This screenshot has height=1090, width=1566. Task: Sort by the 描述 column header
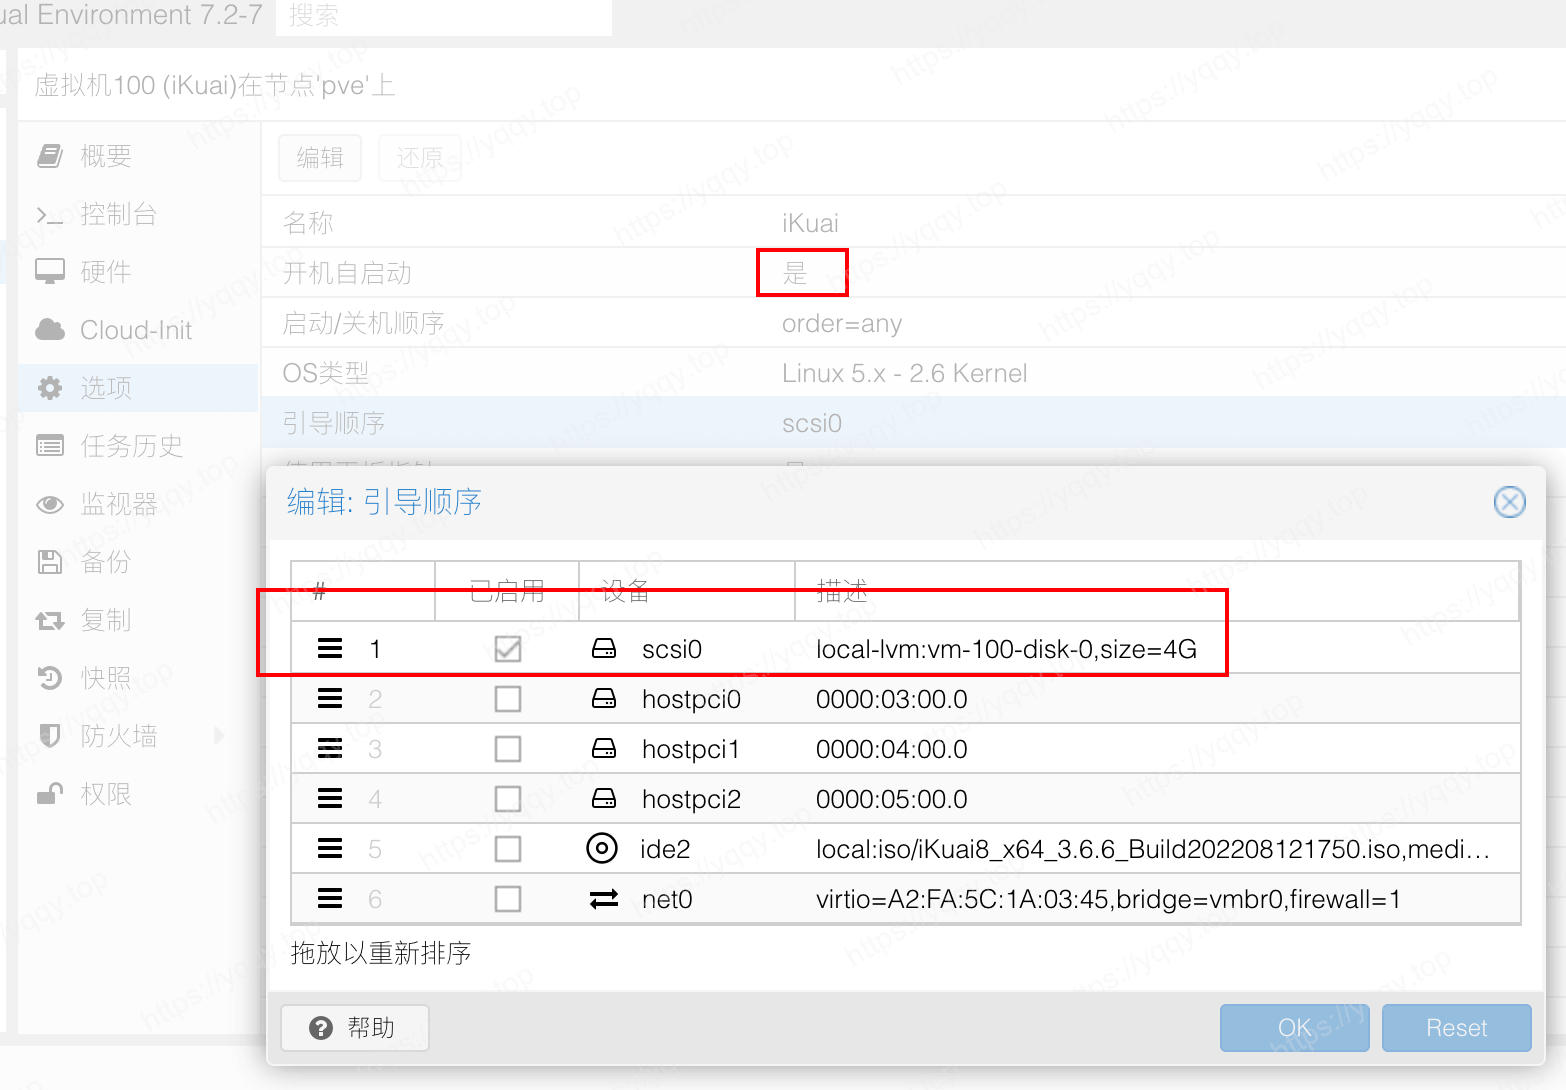point(1157,591)
